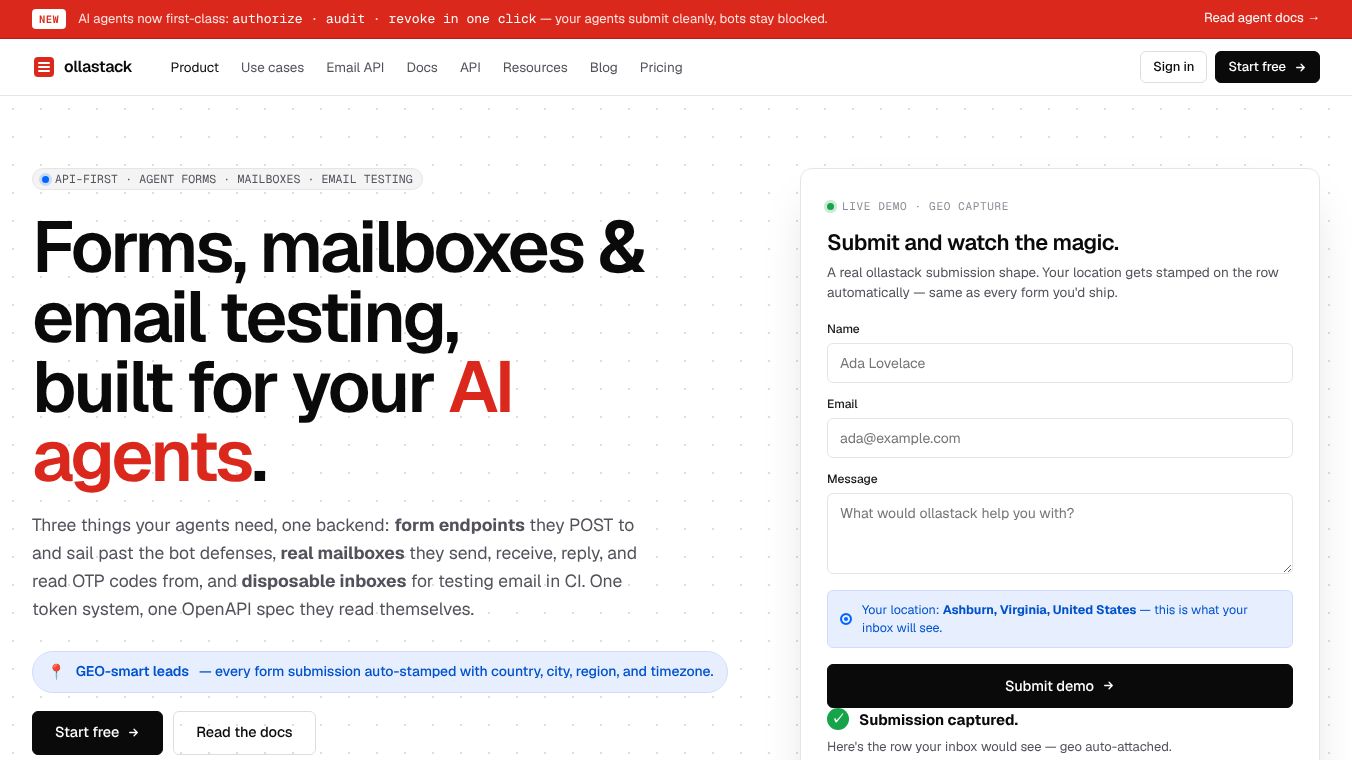The width and height of the screenshot is (1352, 760).
Task: Click the "Message" field label
Action: click(x=852, y=479)
